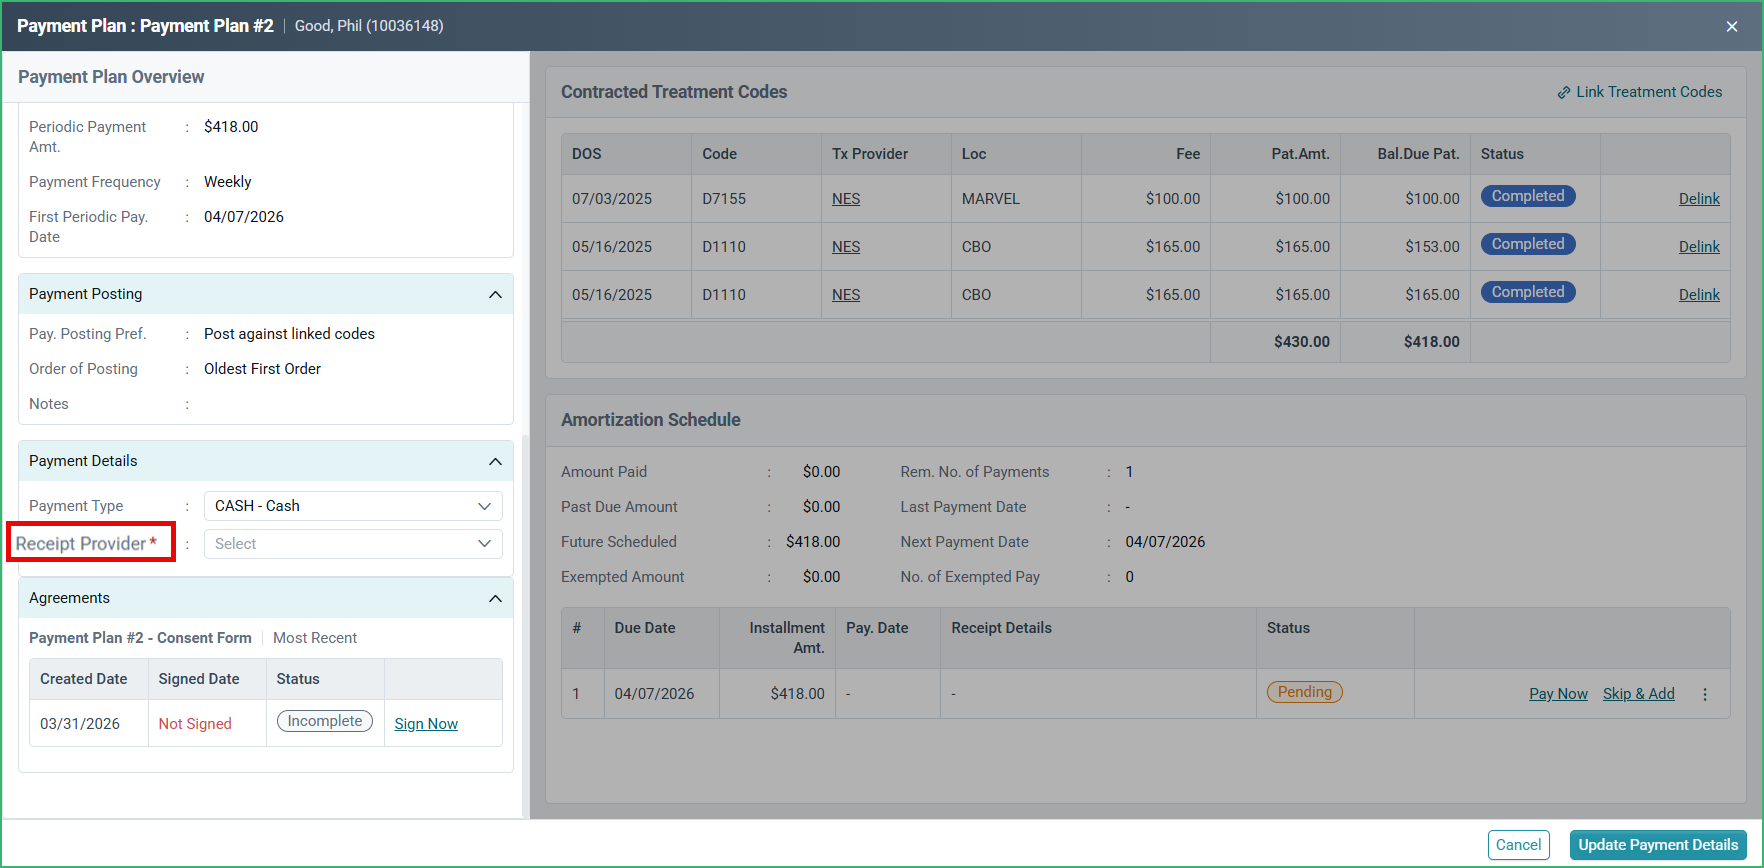Click the Not Signed text

(x=195, y=724)
